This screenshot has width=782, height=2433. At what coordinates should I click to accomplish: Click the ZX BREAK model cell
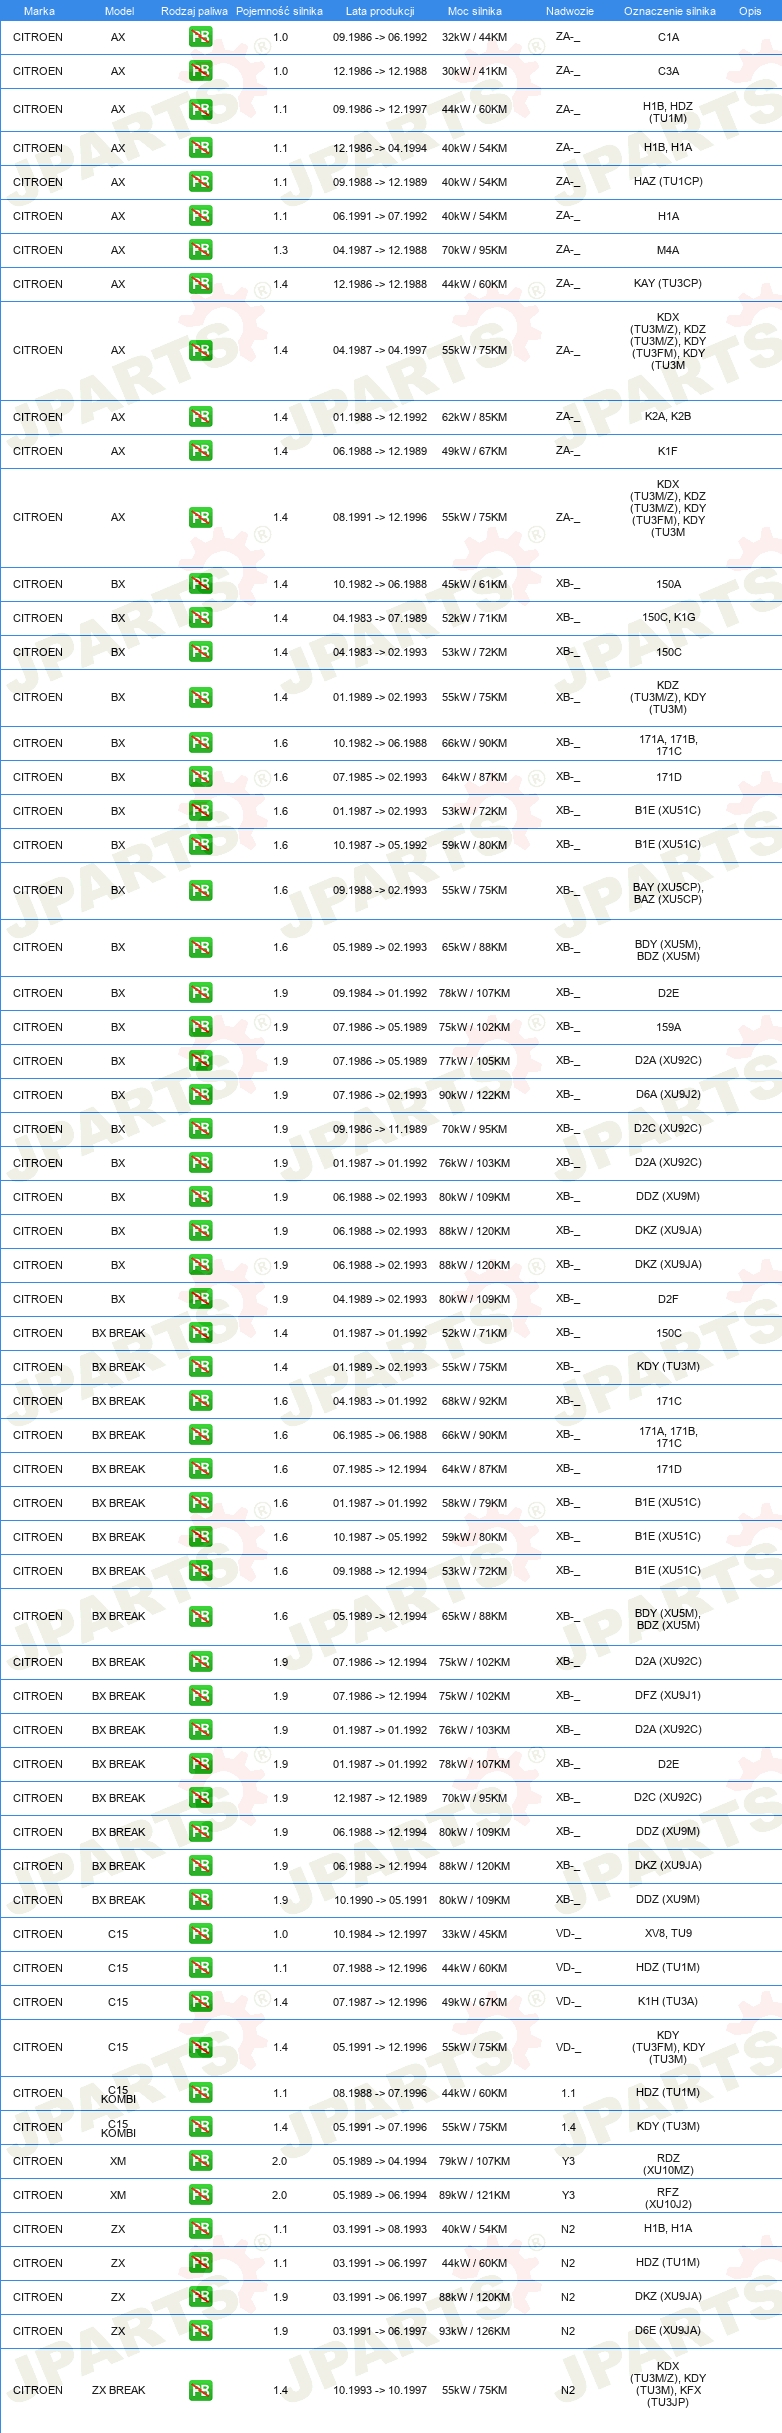coord(118,2390)
